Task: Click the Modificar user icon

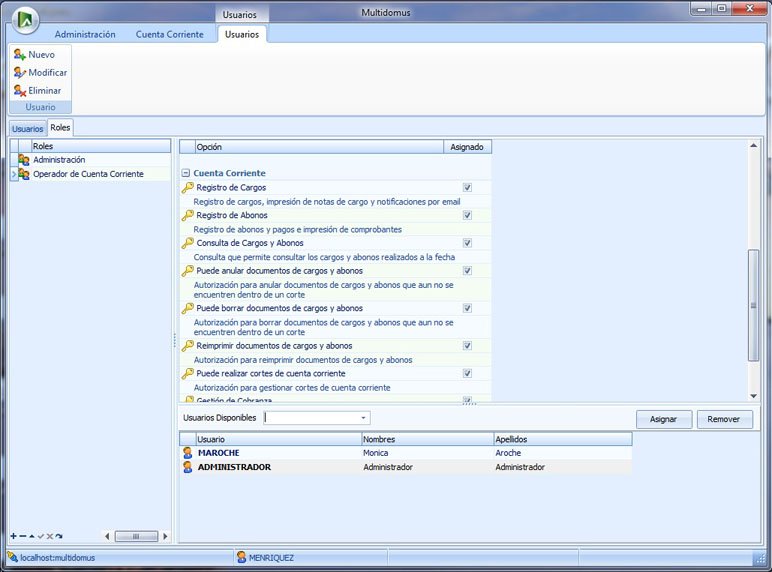Action: 19,73
